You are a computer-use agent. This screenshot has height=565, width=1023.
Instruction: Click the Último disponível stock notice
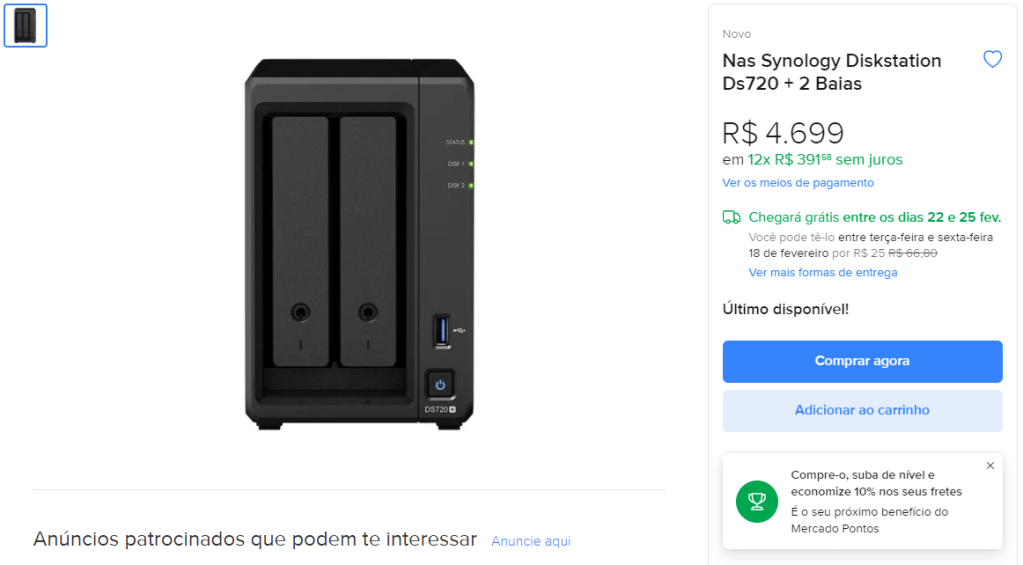click(785, 309)
